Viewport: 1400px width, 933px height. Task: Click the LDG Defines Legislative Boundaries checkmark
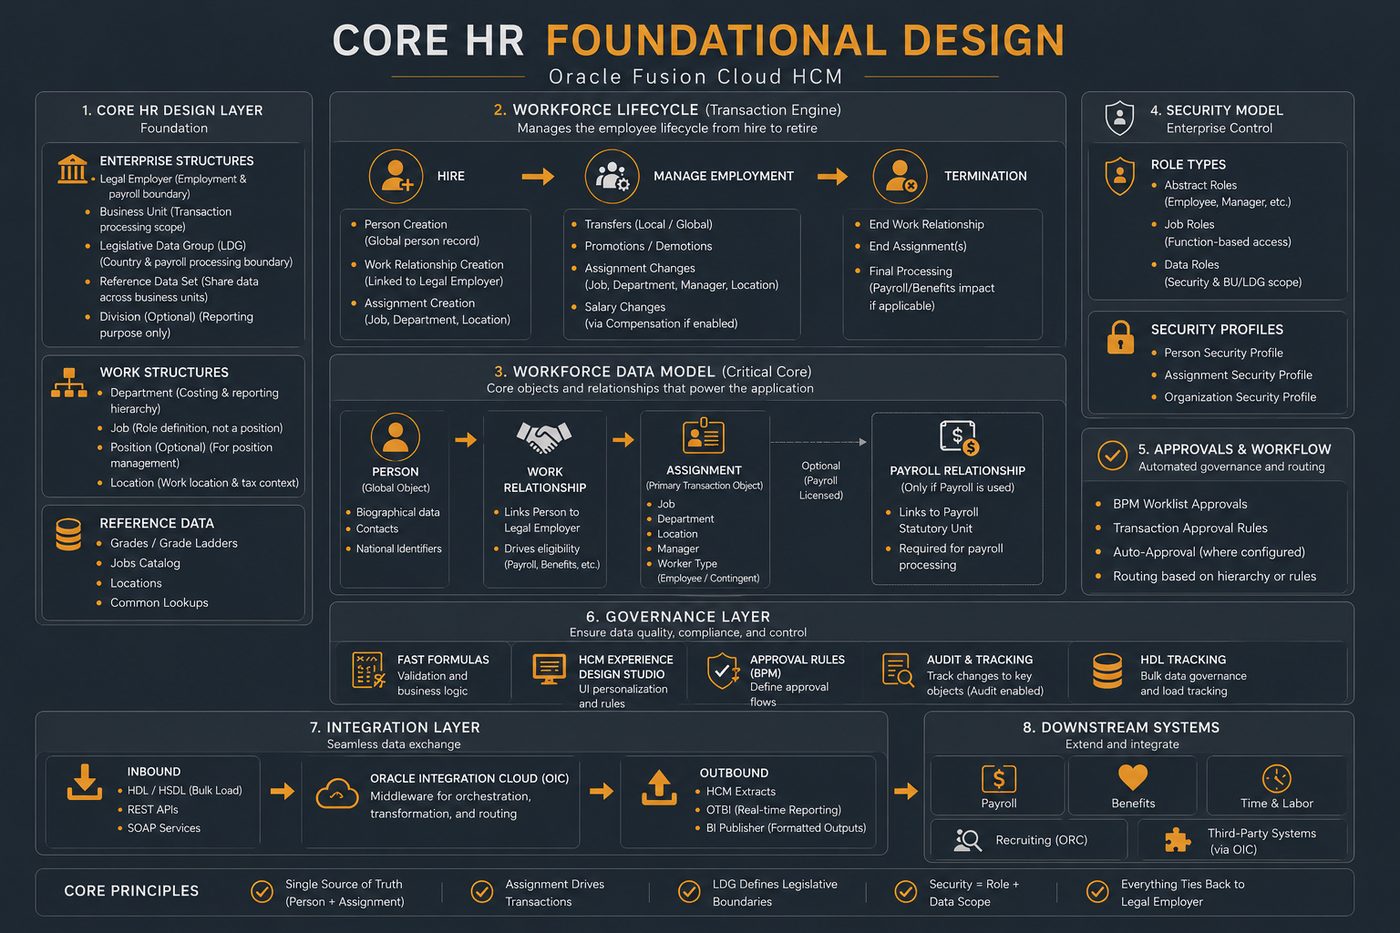689,892
